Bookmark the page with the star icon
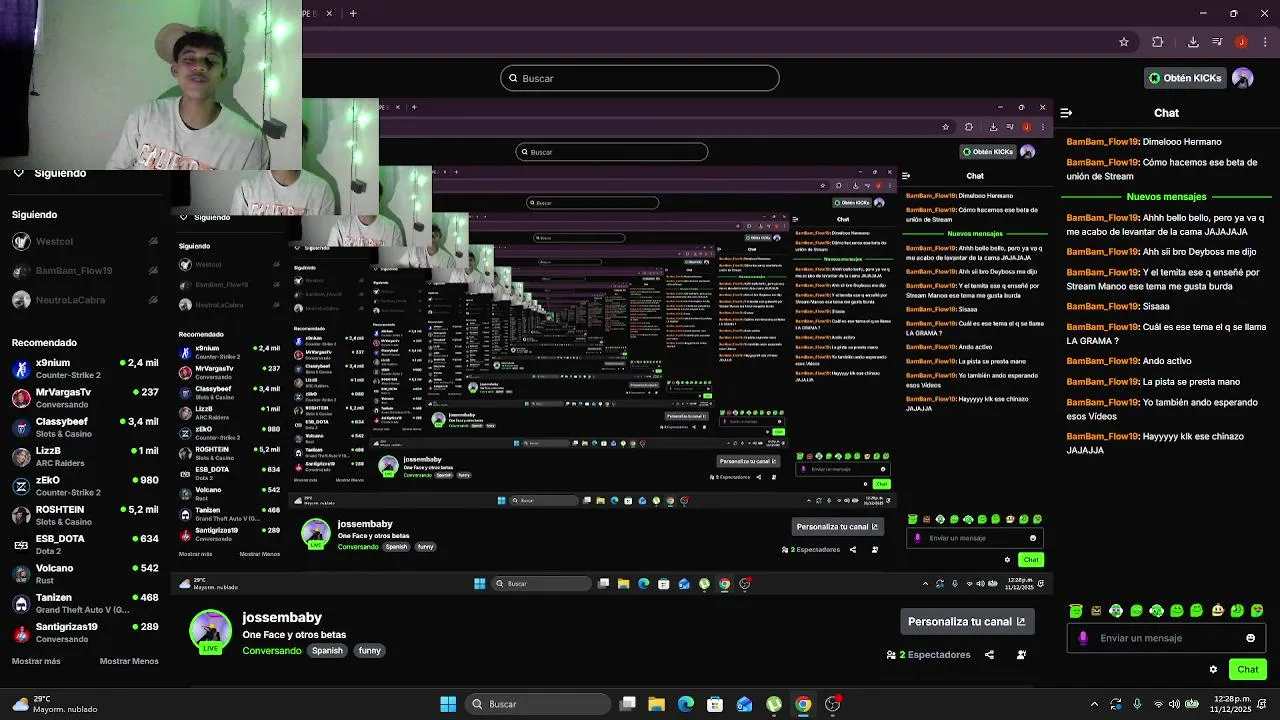The image size is (1280, 720). pos(1124,42)
